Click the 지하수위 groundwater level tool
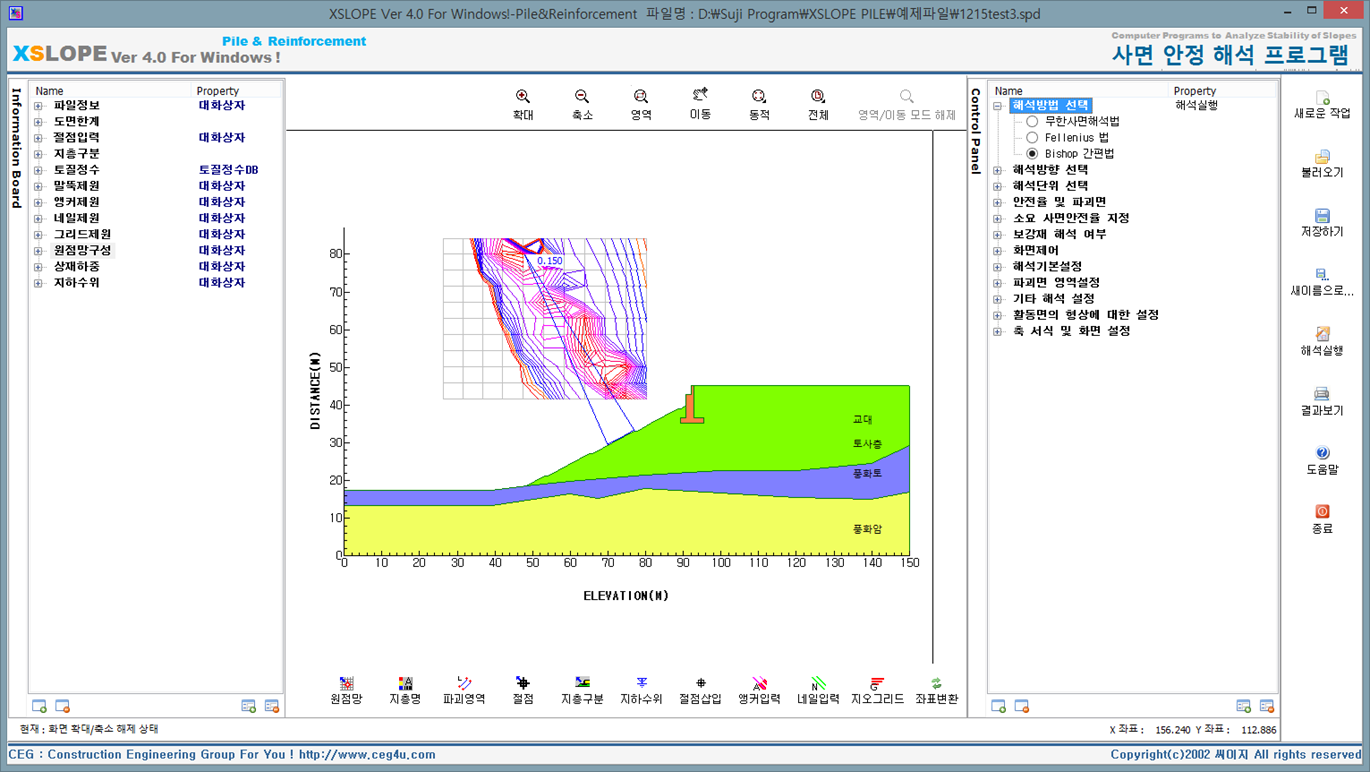The height and width of the screenshot is (772, 1370). [641, 690]
